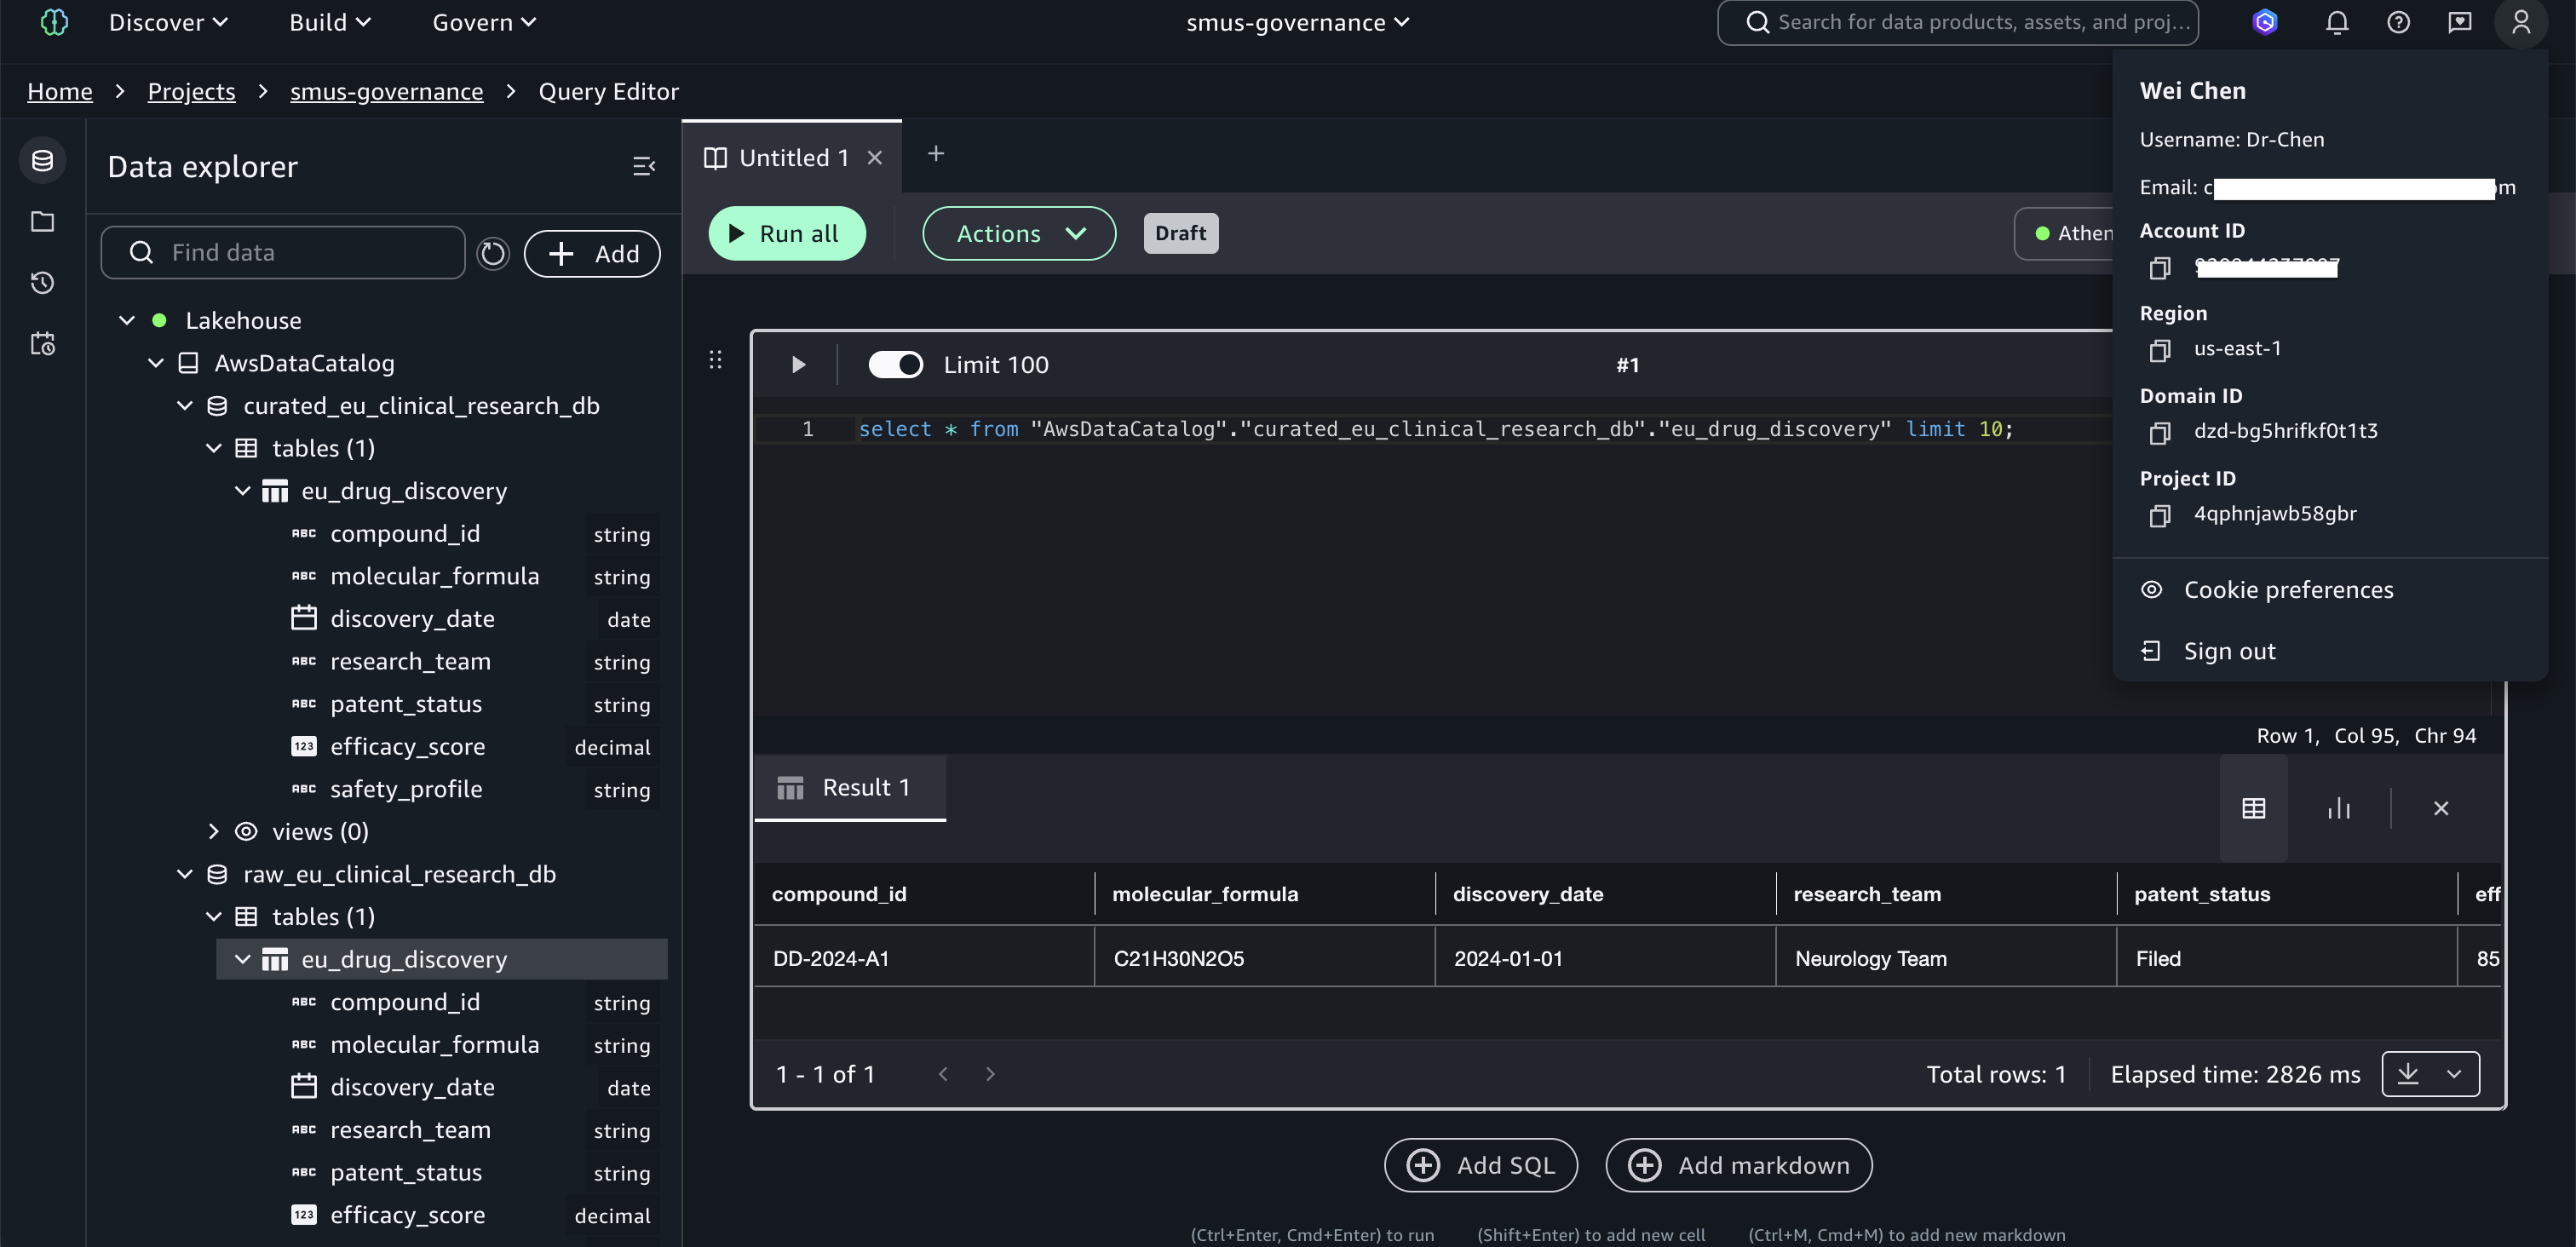Image resolution: width=2576 pixels, height=1247 pixels.
Task: Click the Add data button
Action: tap(592, 253)
